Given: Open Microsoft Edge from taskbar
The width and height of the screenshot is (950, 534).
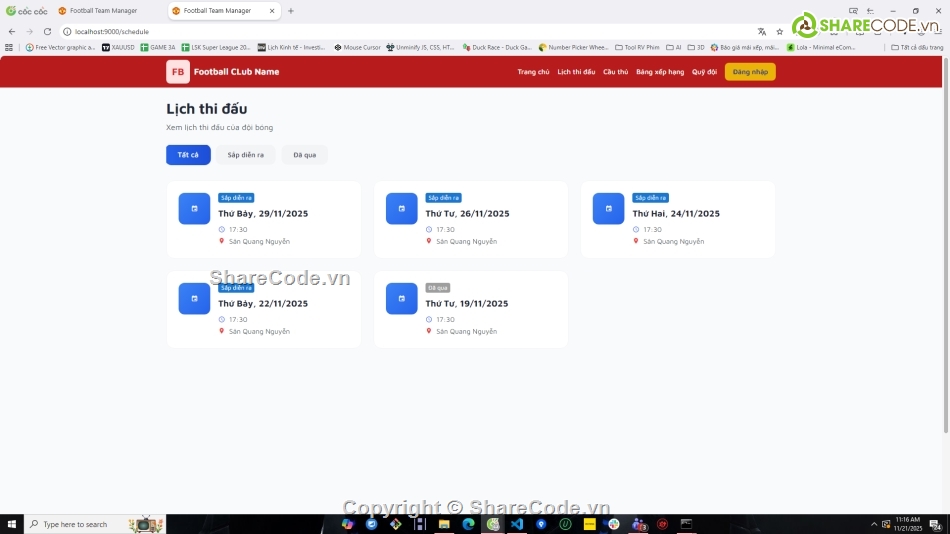Looking at the screenshot, I should click(x=468, y=524).
